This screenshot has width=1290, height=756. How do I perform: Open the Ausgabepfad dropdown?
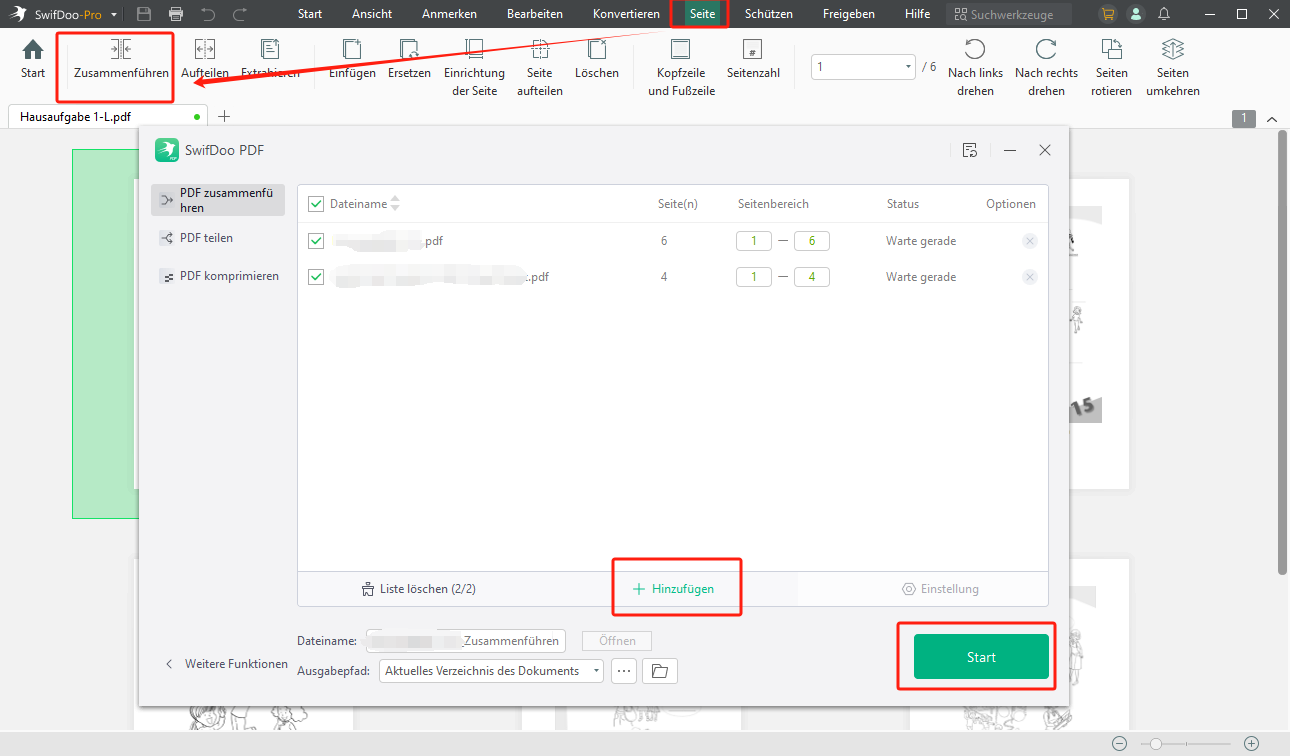[x=597, y=671]
